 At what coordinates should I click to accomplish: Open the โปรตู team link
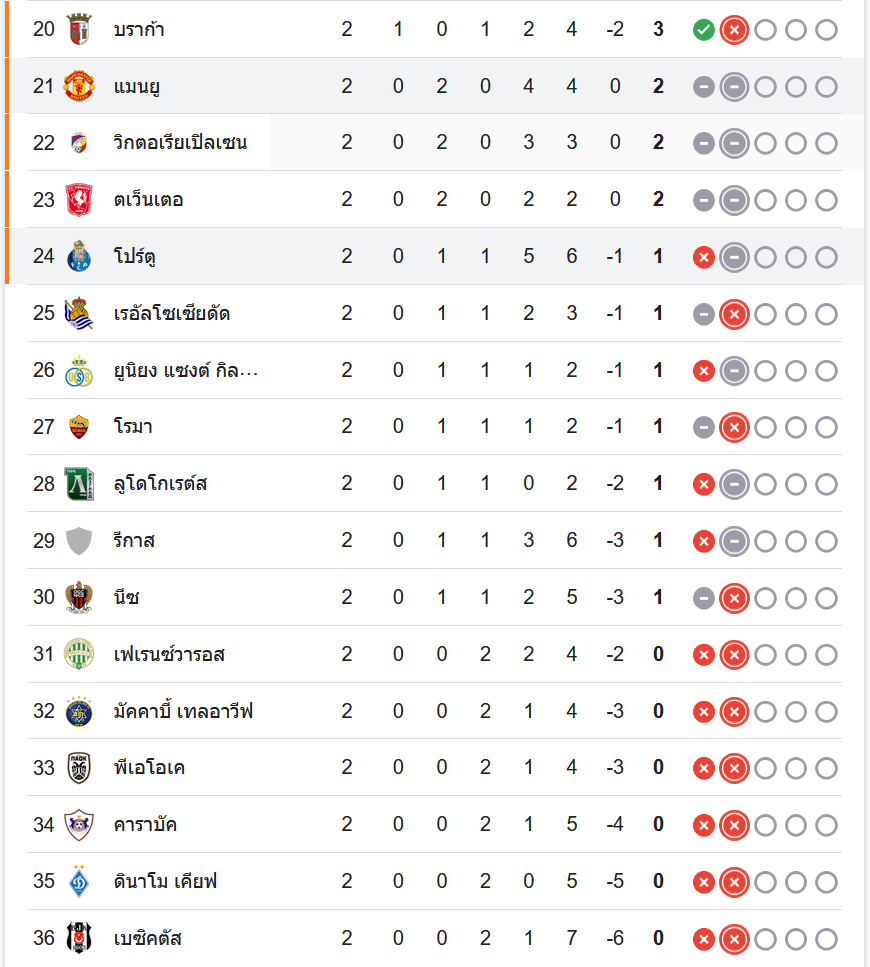tap(135, 257)
